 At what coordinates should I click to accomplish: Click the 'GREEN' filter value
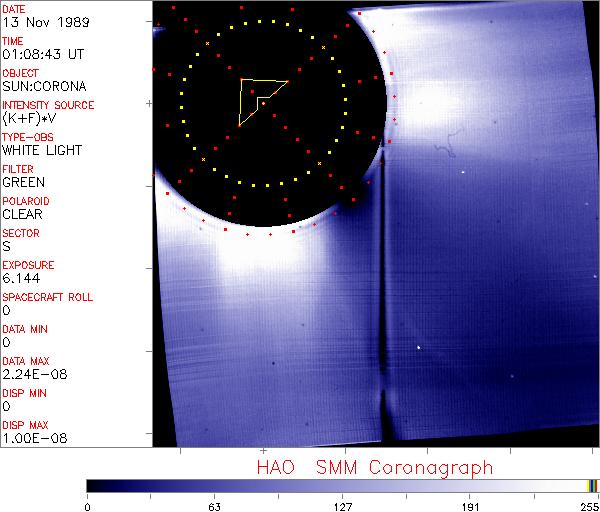[x=24, y=182]
